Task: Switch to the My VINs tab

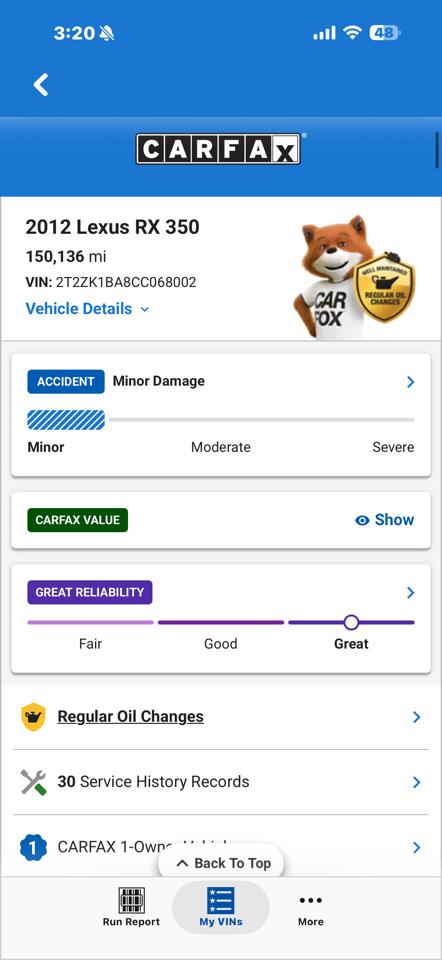Action: coord(220,907)
